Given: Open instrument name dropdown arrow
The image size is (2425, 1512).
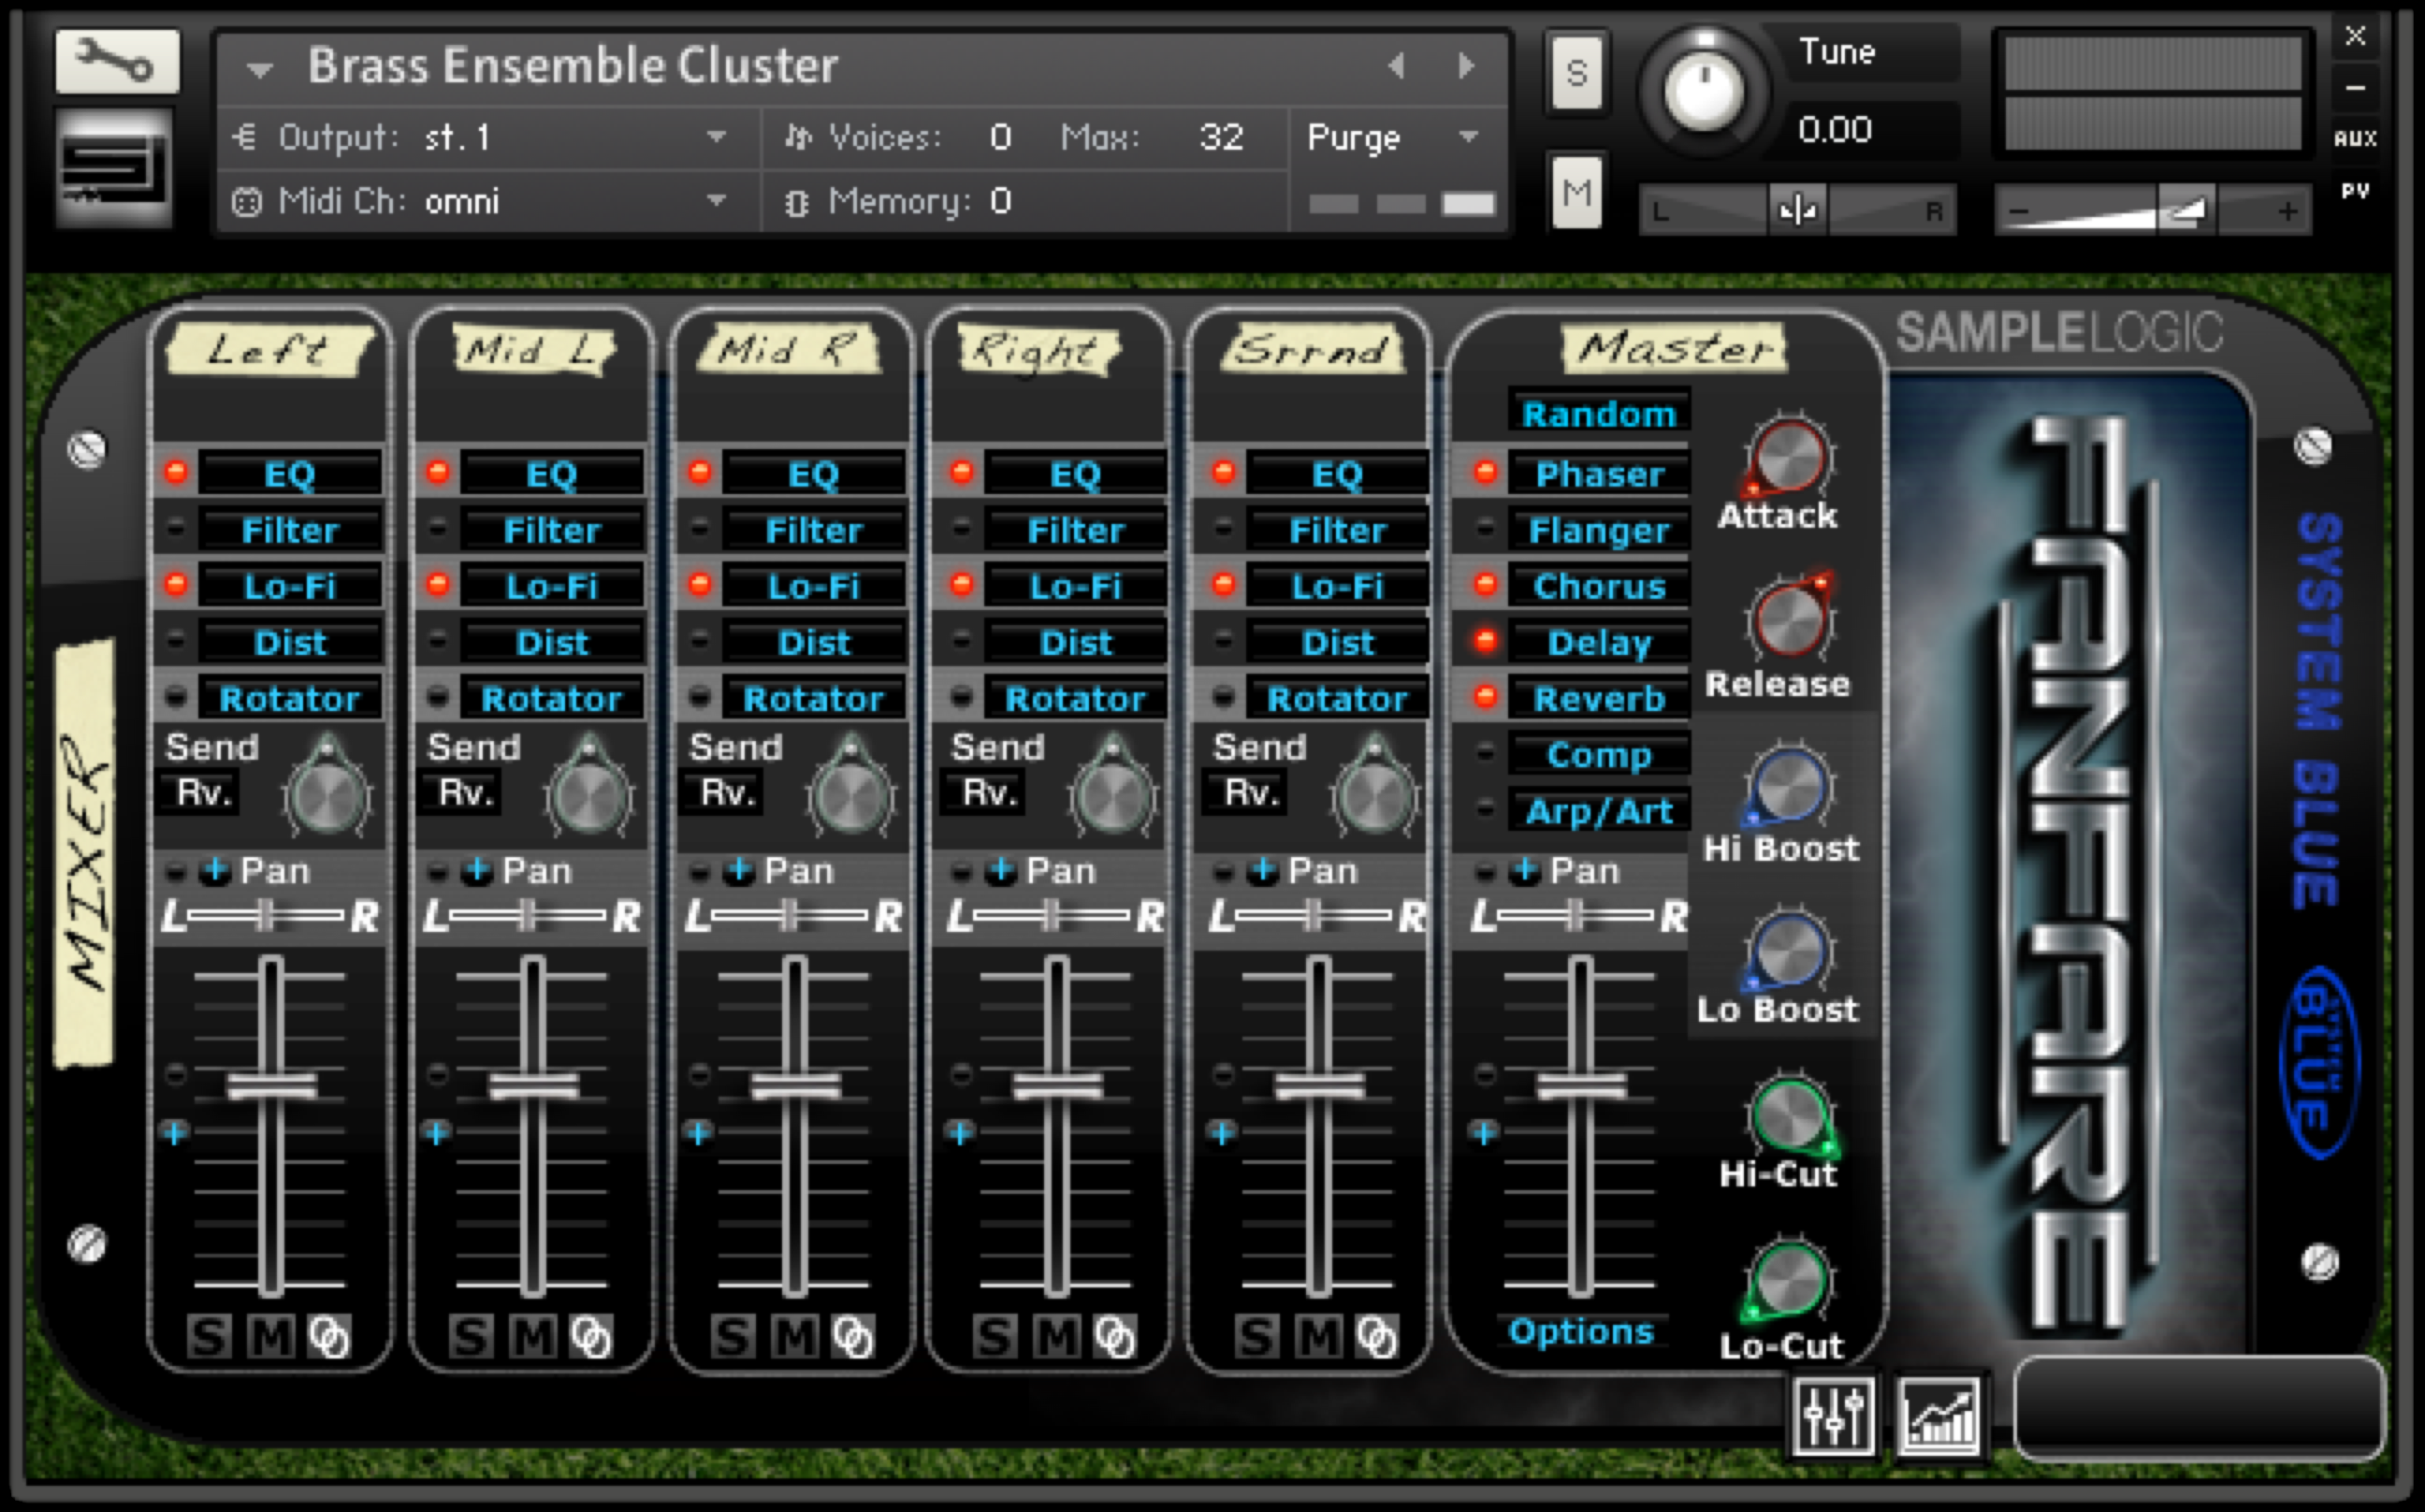Looking at the screenshot, I should pyautogui.click(x=260, y=69).
